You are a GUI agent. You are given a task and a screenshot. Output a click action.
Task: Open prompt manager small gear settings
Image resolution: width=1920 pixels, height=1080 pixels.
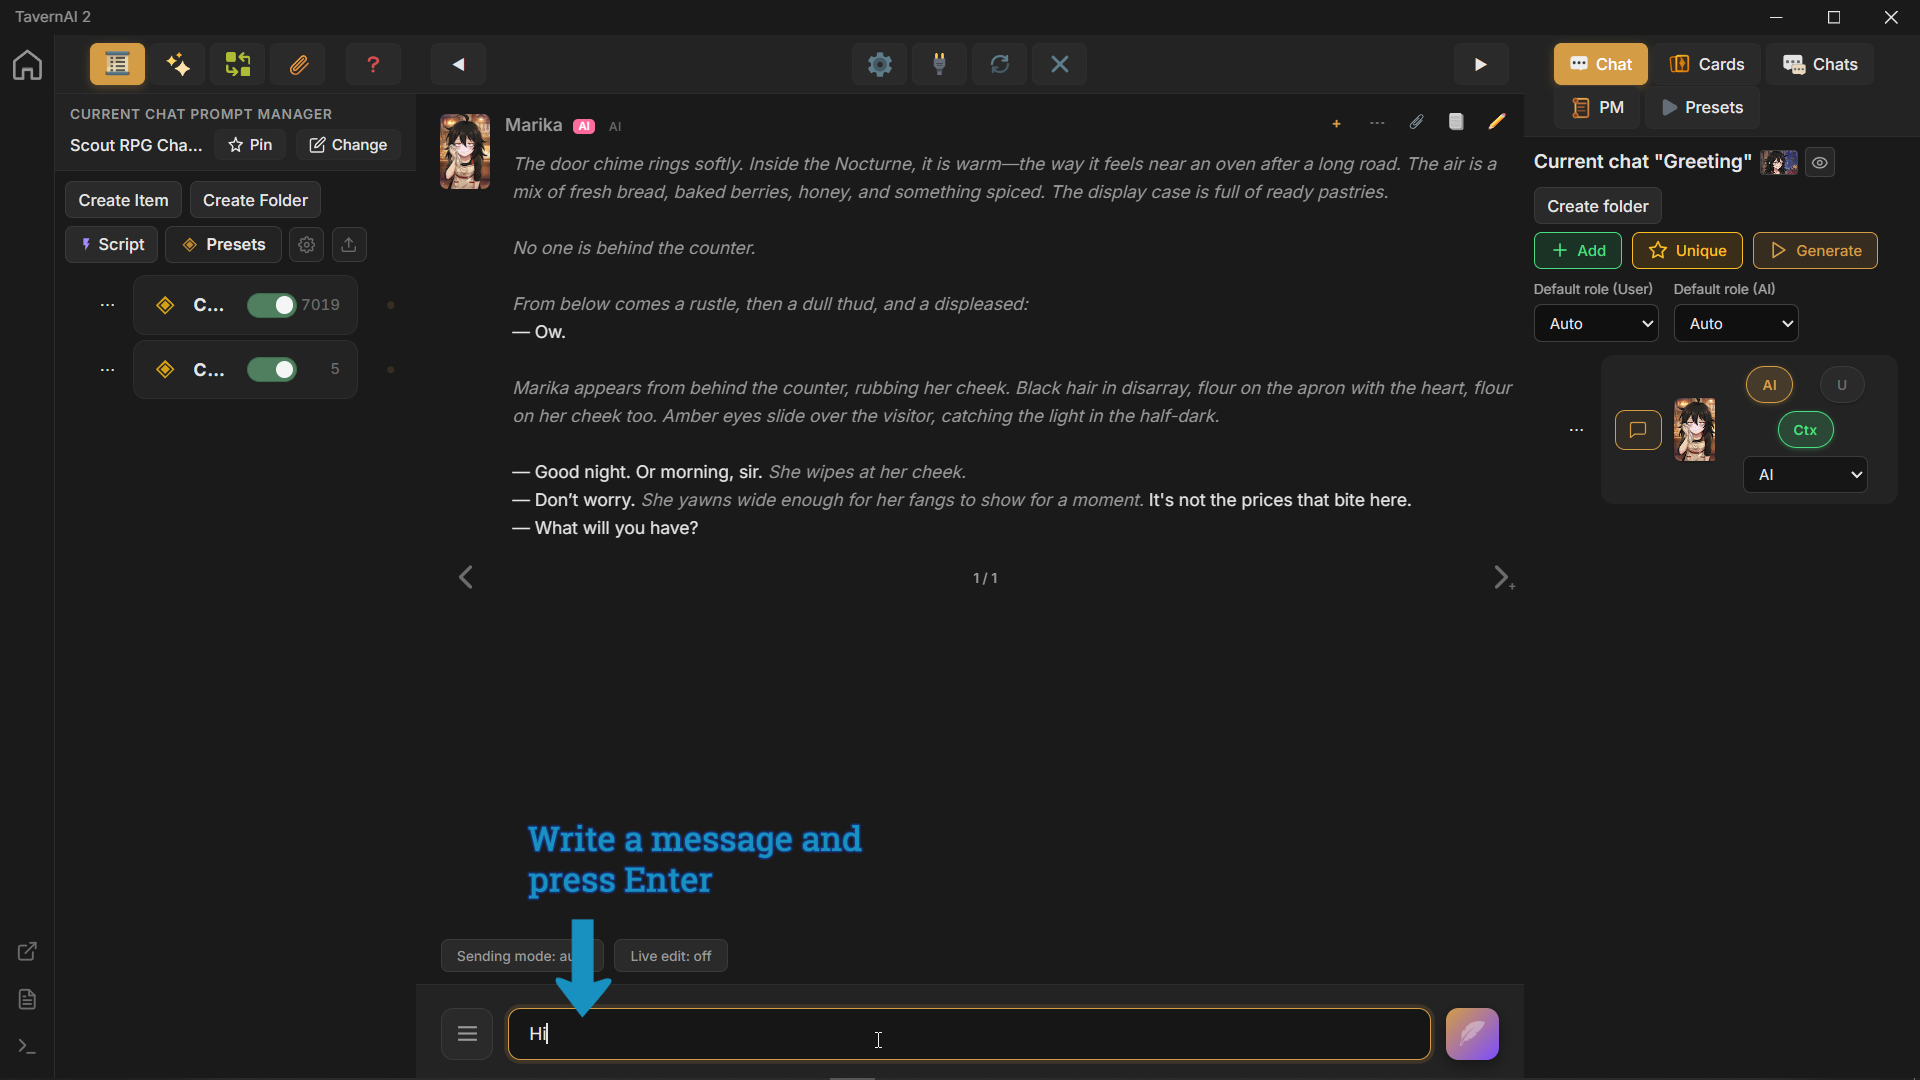(307, 244)
